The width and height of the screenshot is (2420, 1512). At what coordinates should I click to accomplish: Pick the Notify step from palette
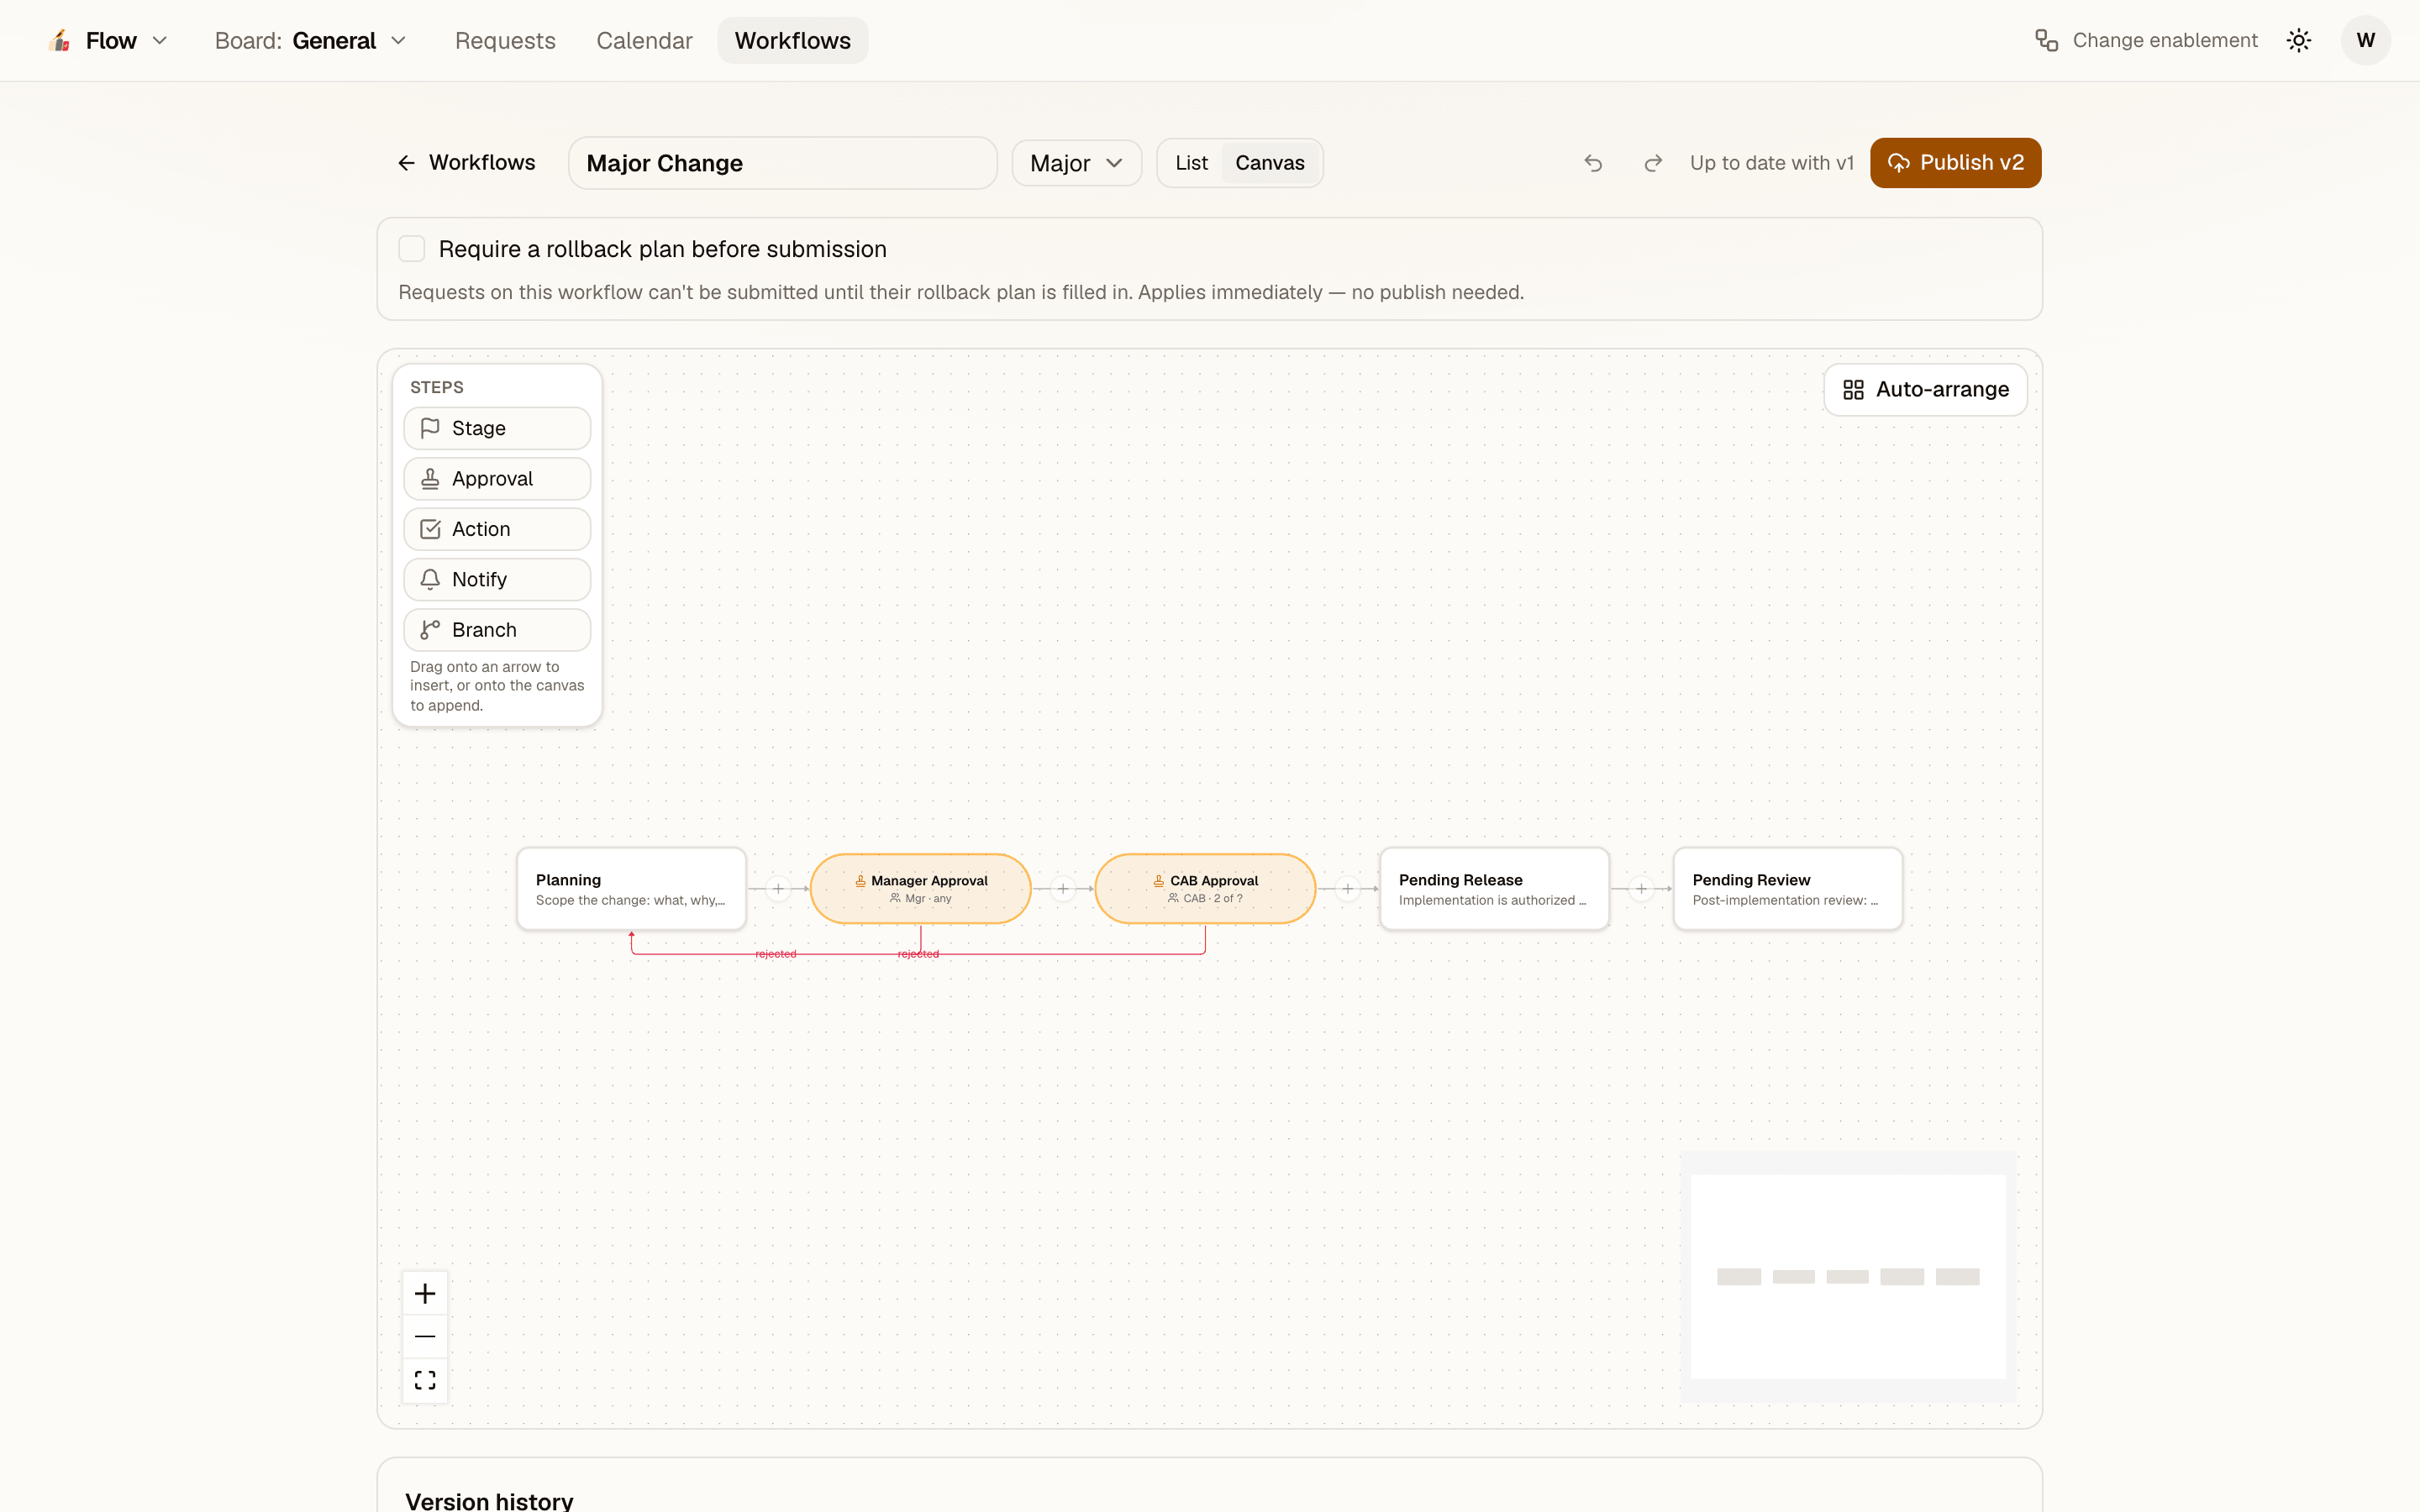click(497, 580)
